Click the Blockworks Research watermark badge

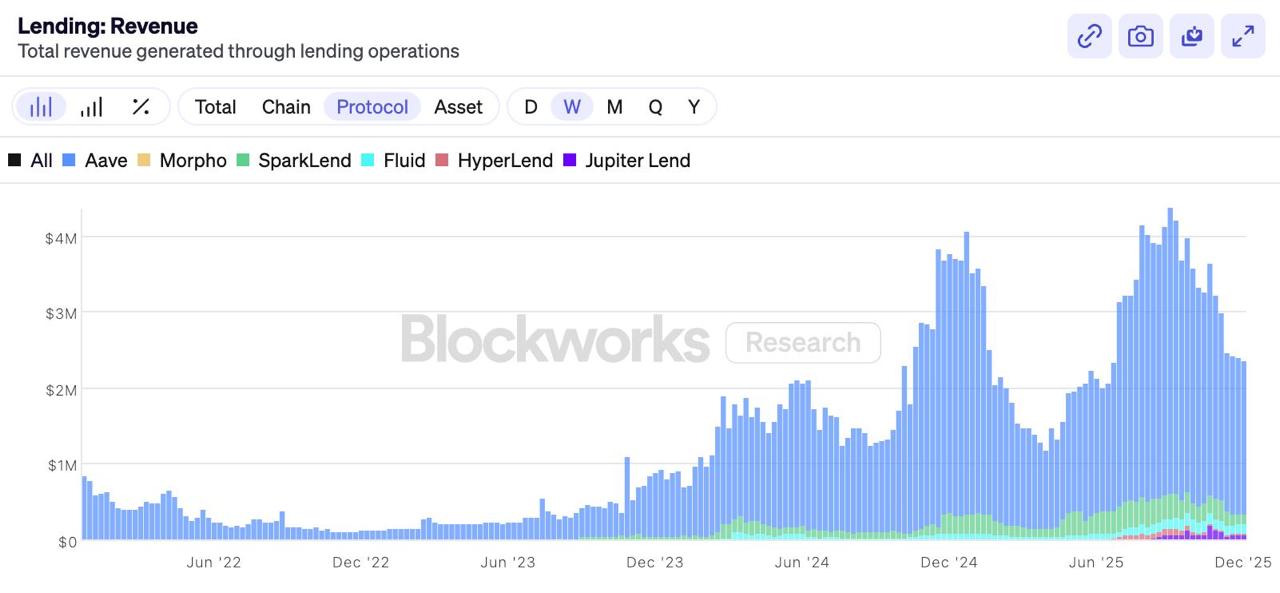[x=802, y=343]
